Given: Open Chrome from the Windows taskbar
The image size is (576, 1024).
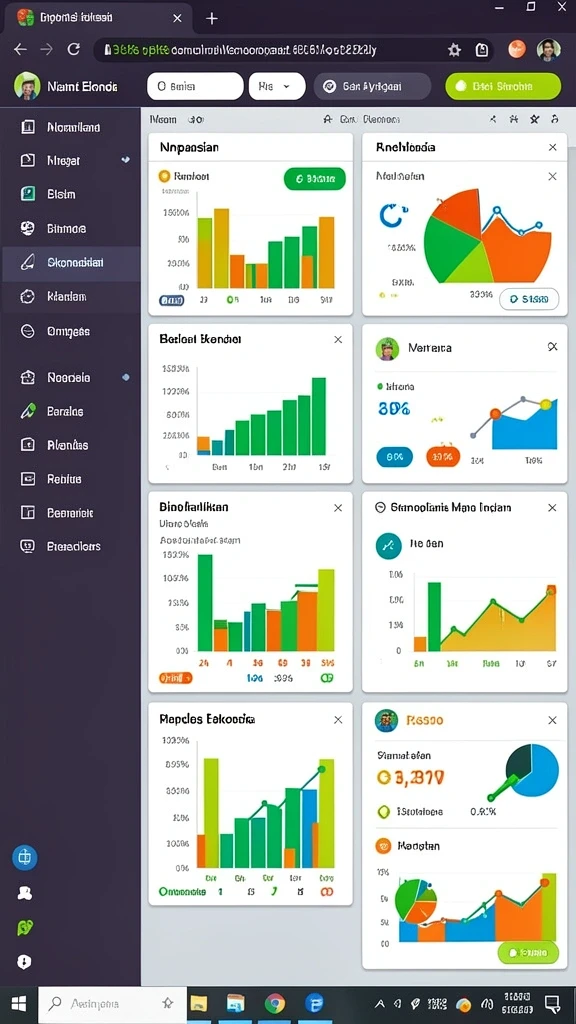Looking at the screenshot, I should coord(275,1003).
